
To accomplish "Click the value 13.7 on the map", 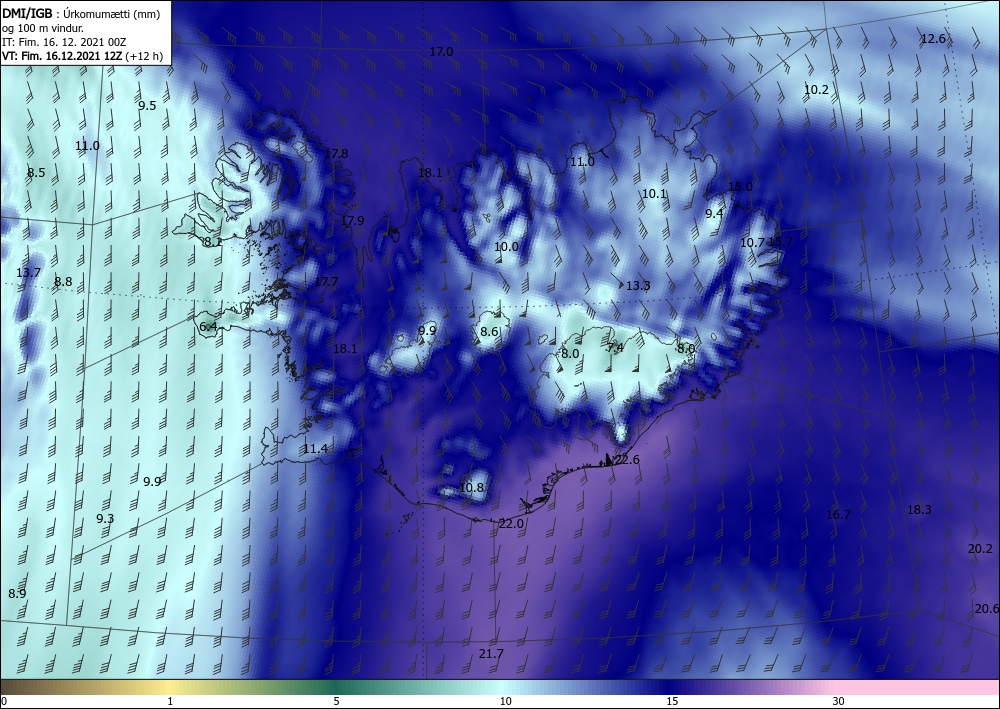I will tap(28, 273).
